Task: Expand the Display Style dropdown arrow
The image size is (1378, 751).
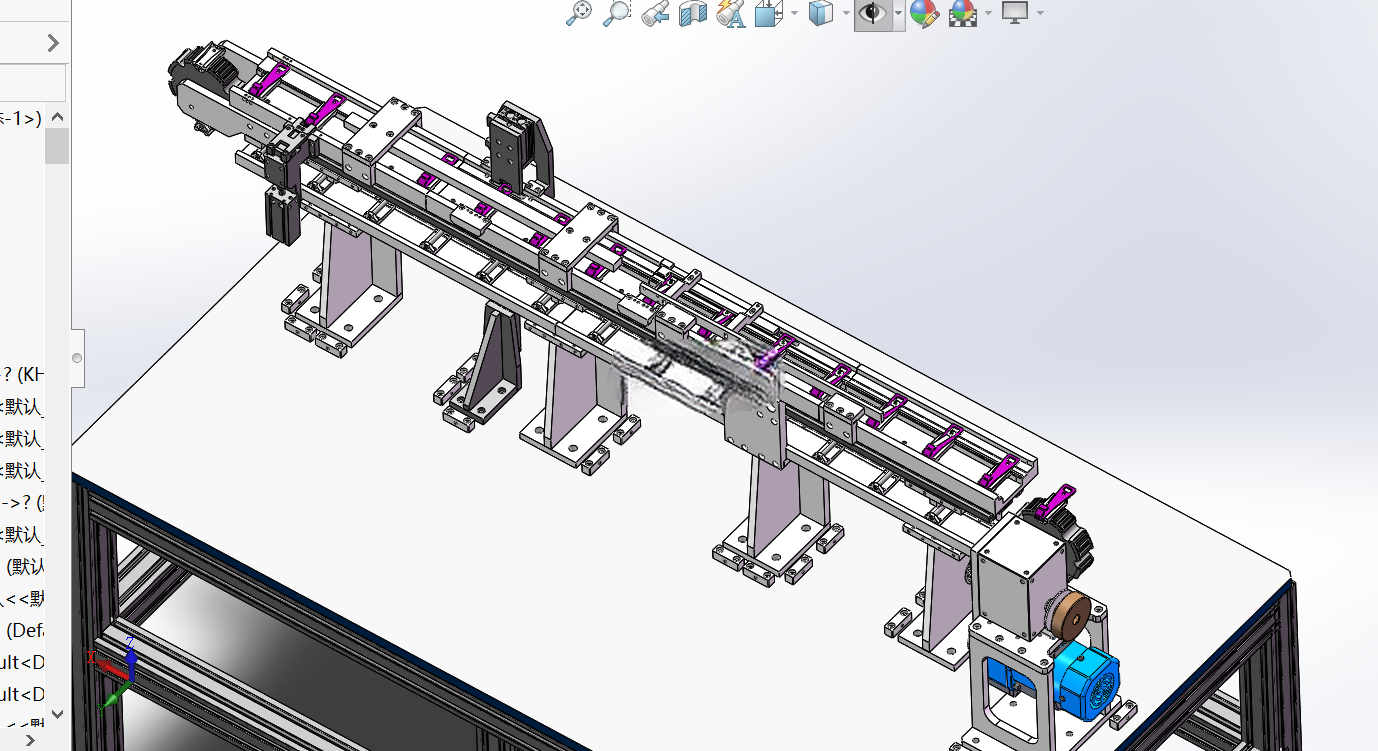Action: pyautogui.click(x=846, y=13)
